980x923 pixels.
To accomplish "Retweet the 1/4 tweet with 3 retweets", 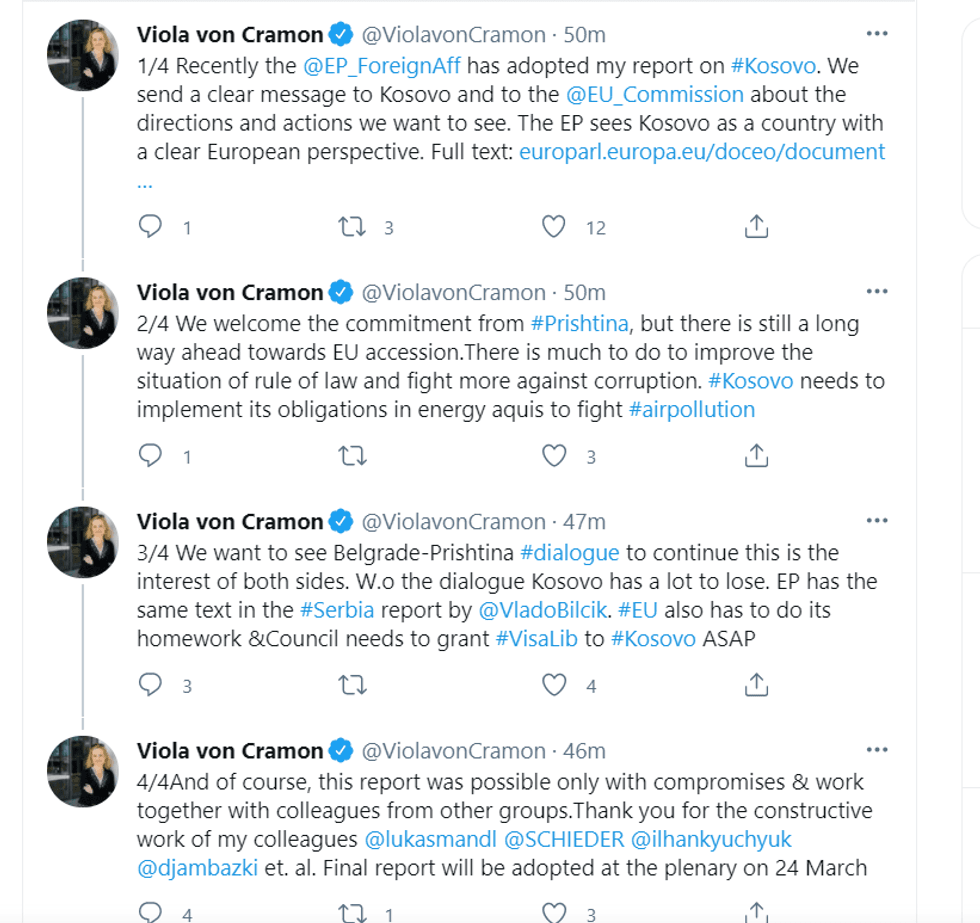I will 352,227.
